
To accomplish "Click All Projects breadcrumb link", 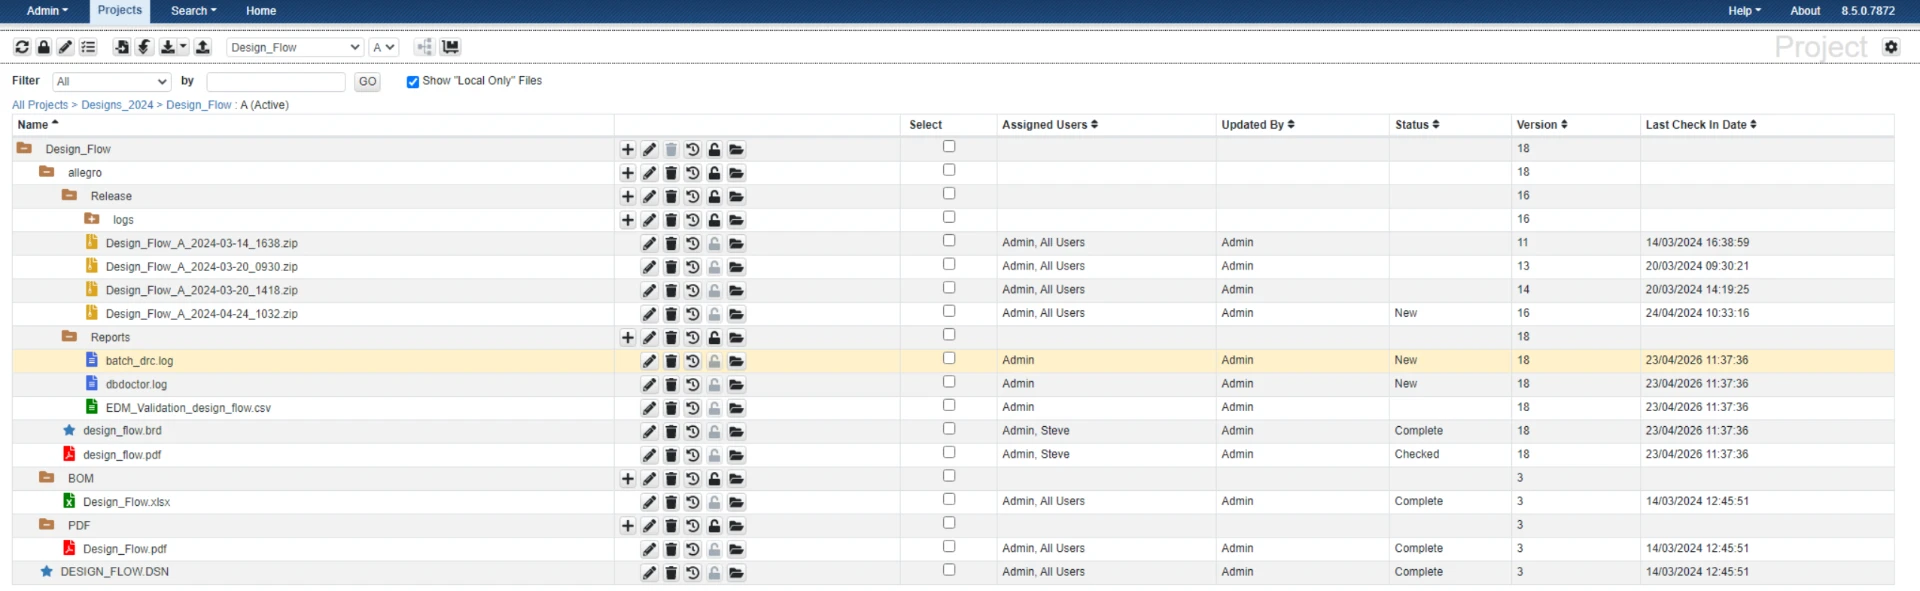I will [40, 105].
